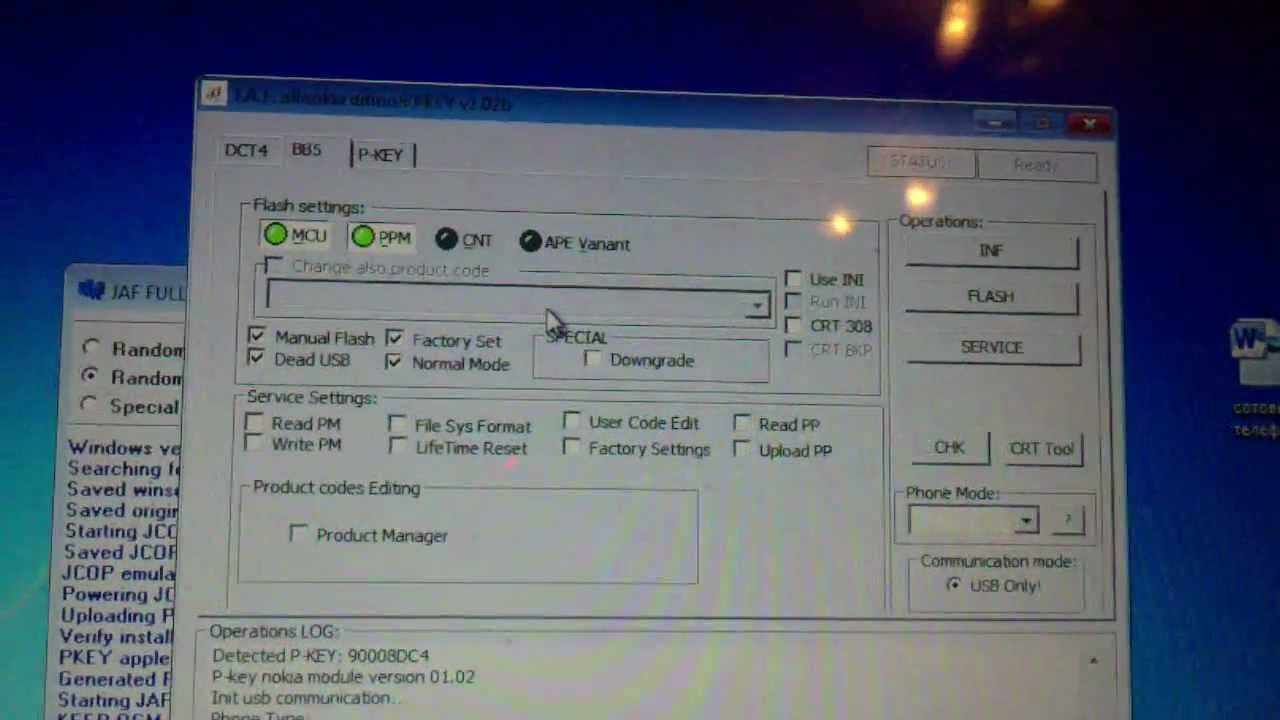Enable the Write PM checkbox
The image size is (1280, 720).
pyautogui.click(x=254, y=442)
